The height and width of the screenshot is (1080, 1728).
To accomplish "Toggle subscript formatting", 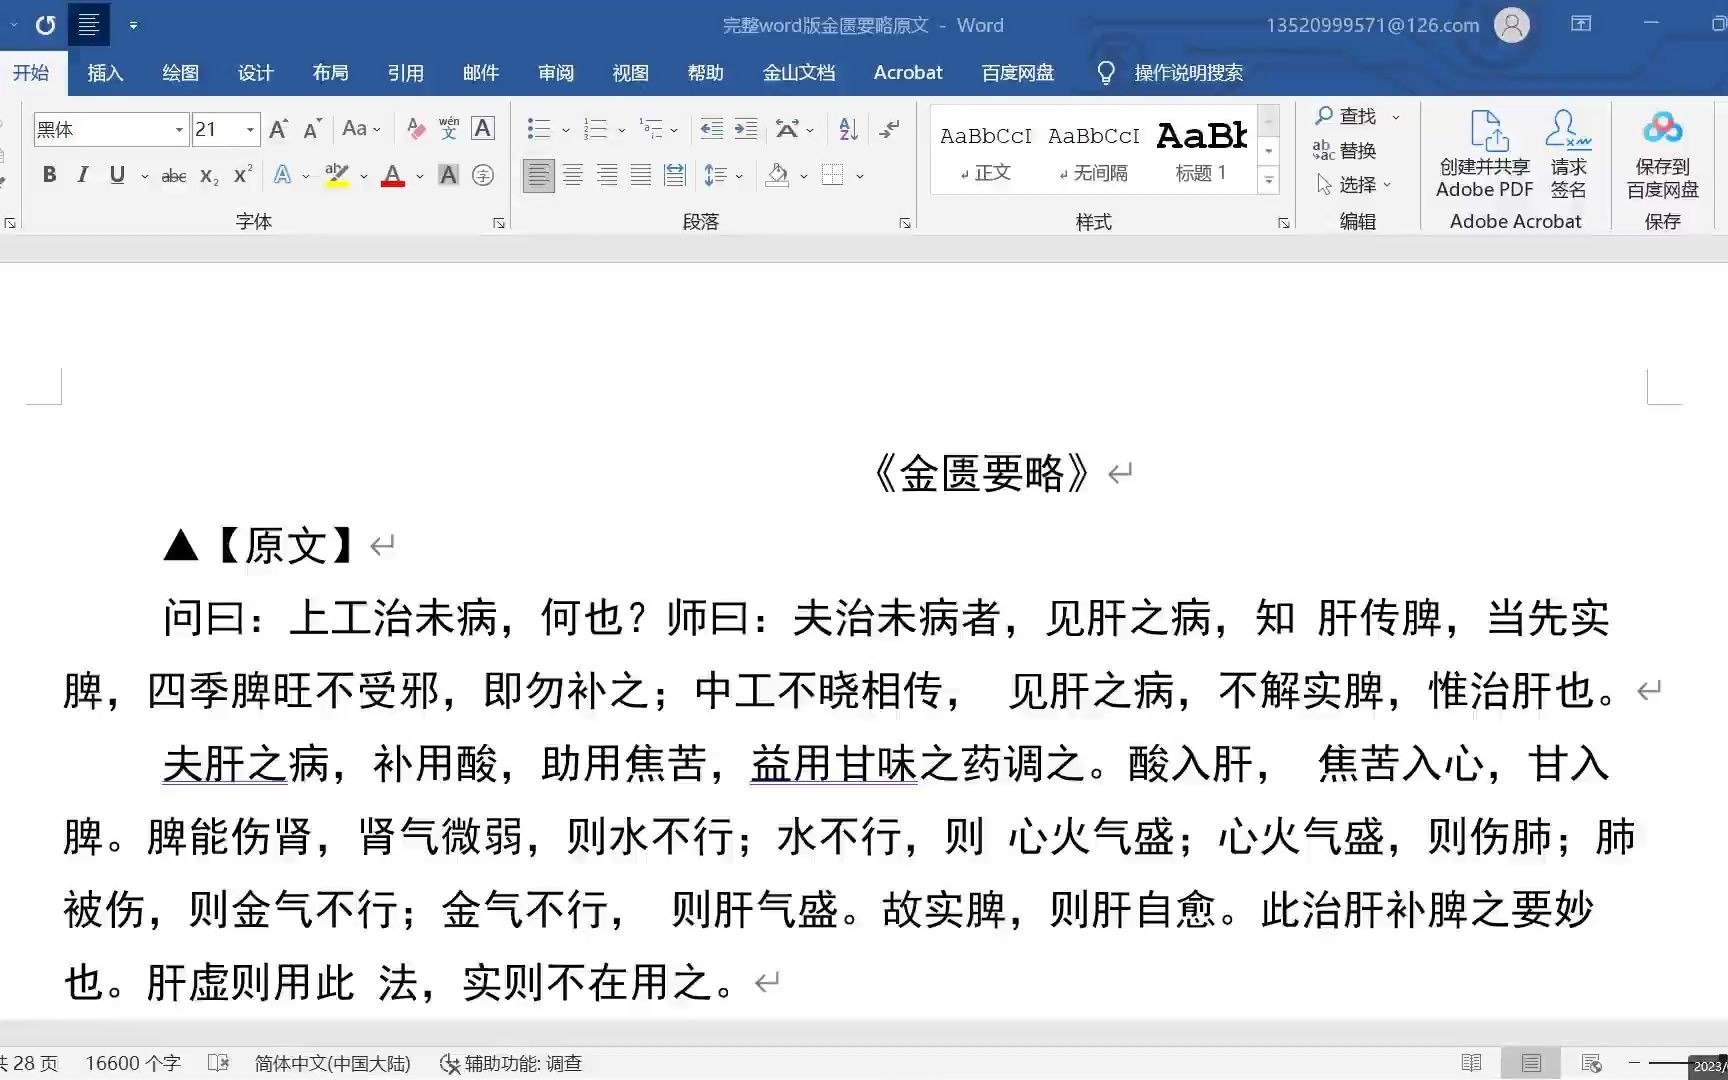I will click(x=208, y=176).
